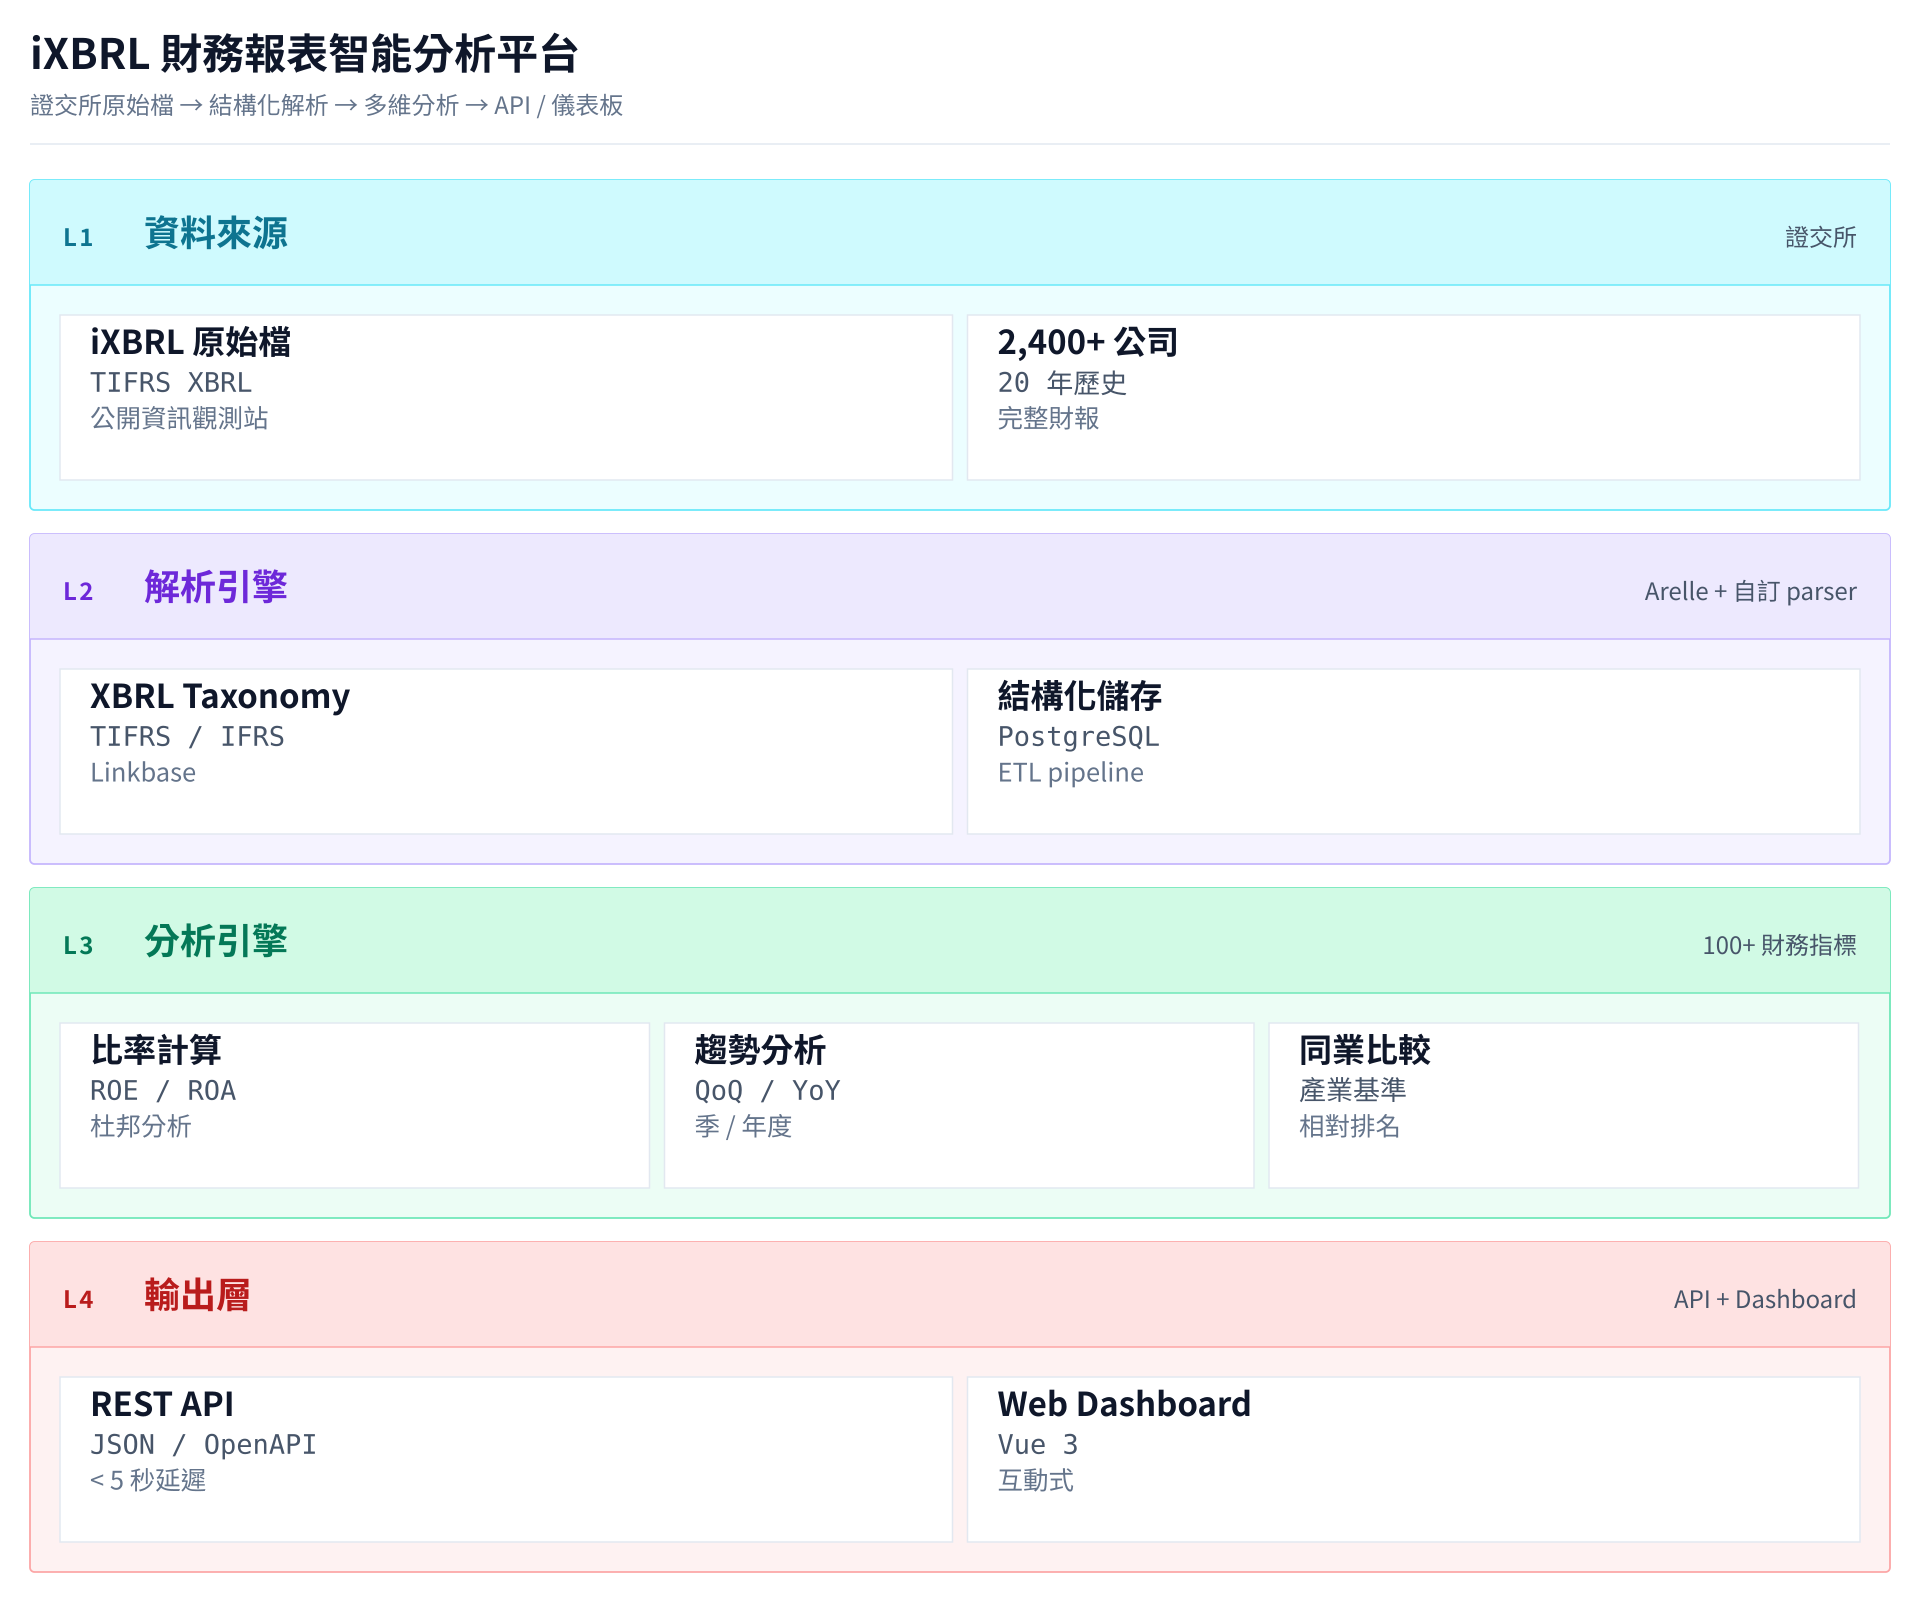Select the Web Dashboard card title
The height and width of the screenshot is (1614, 1920).
point(1124,1404)
